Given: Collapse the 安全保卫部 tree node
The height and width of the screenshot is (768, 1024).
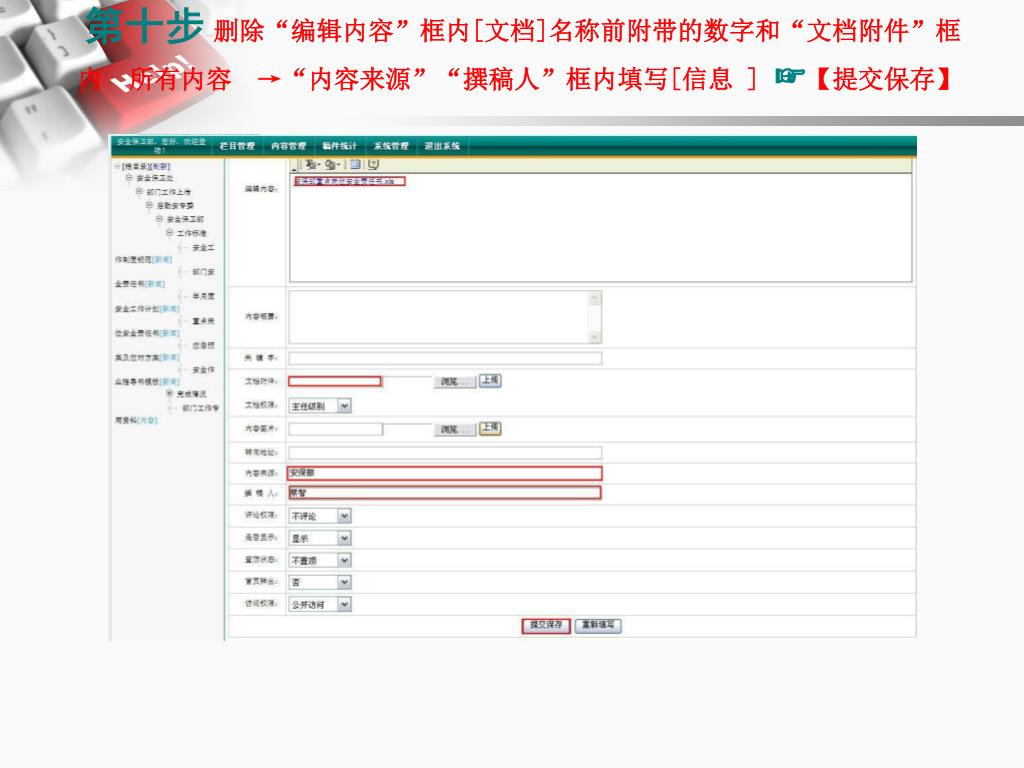Looking at the screenshot, I should pos(159,219).
